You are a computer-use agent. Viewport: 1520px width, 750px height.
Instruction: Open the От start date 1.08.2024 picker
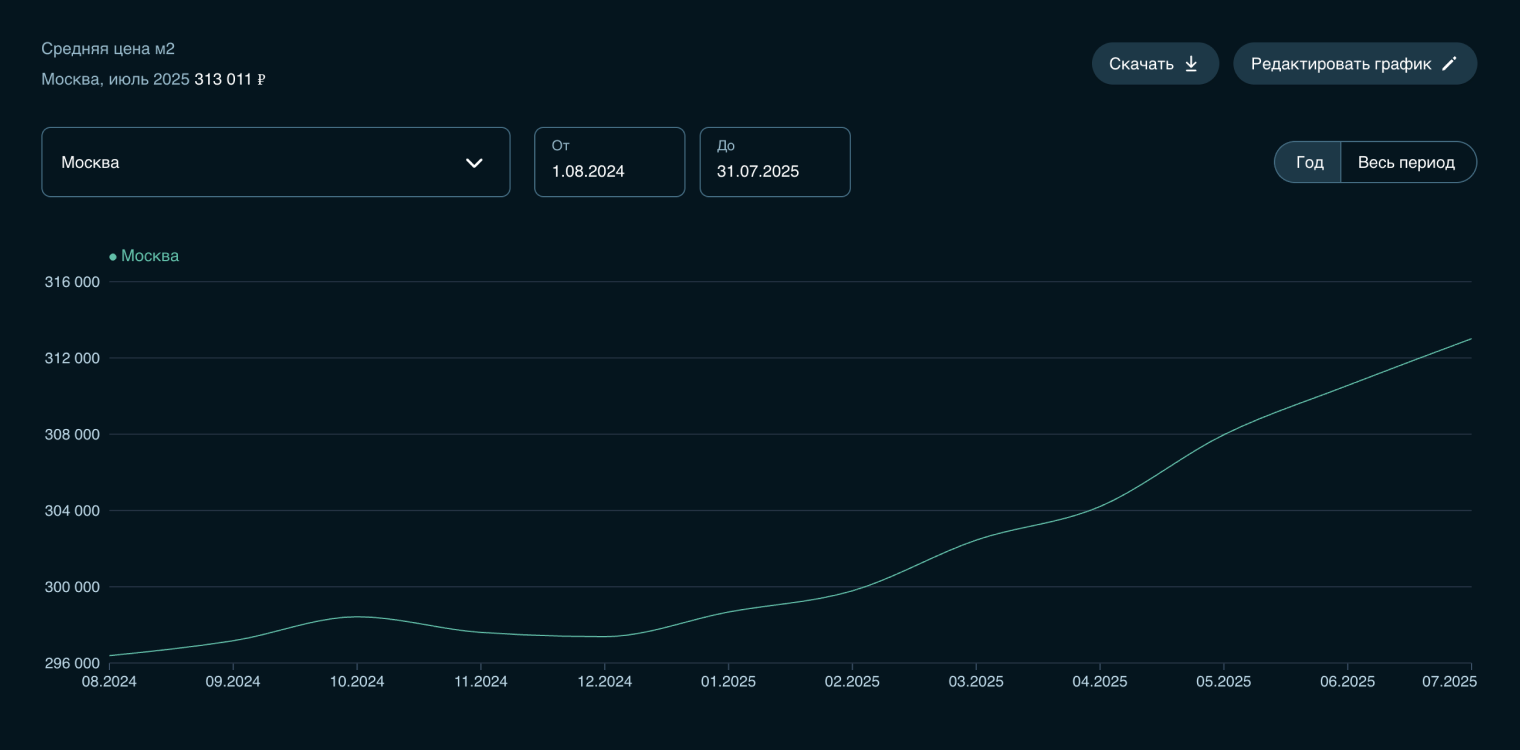(609, 162)
